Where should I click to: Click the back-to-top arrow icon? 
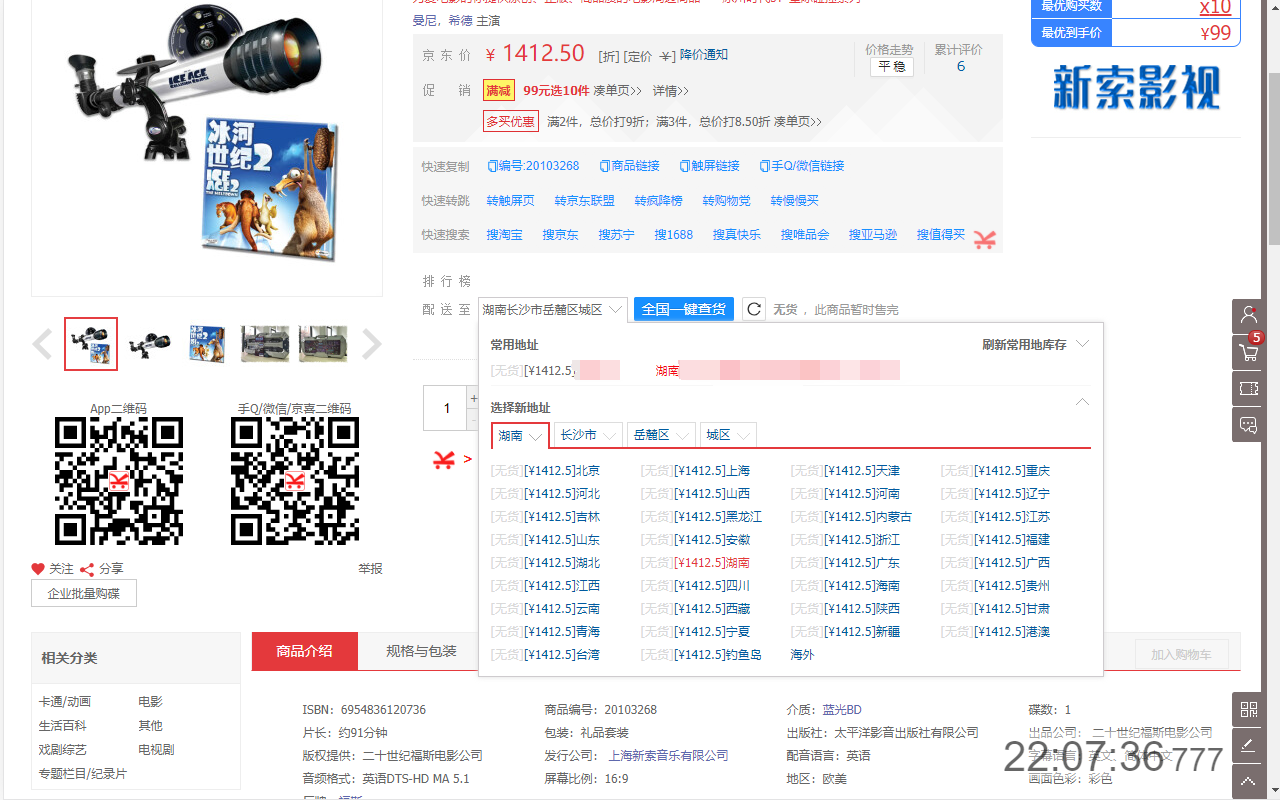pos(1248,781)
